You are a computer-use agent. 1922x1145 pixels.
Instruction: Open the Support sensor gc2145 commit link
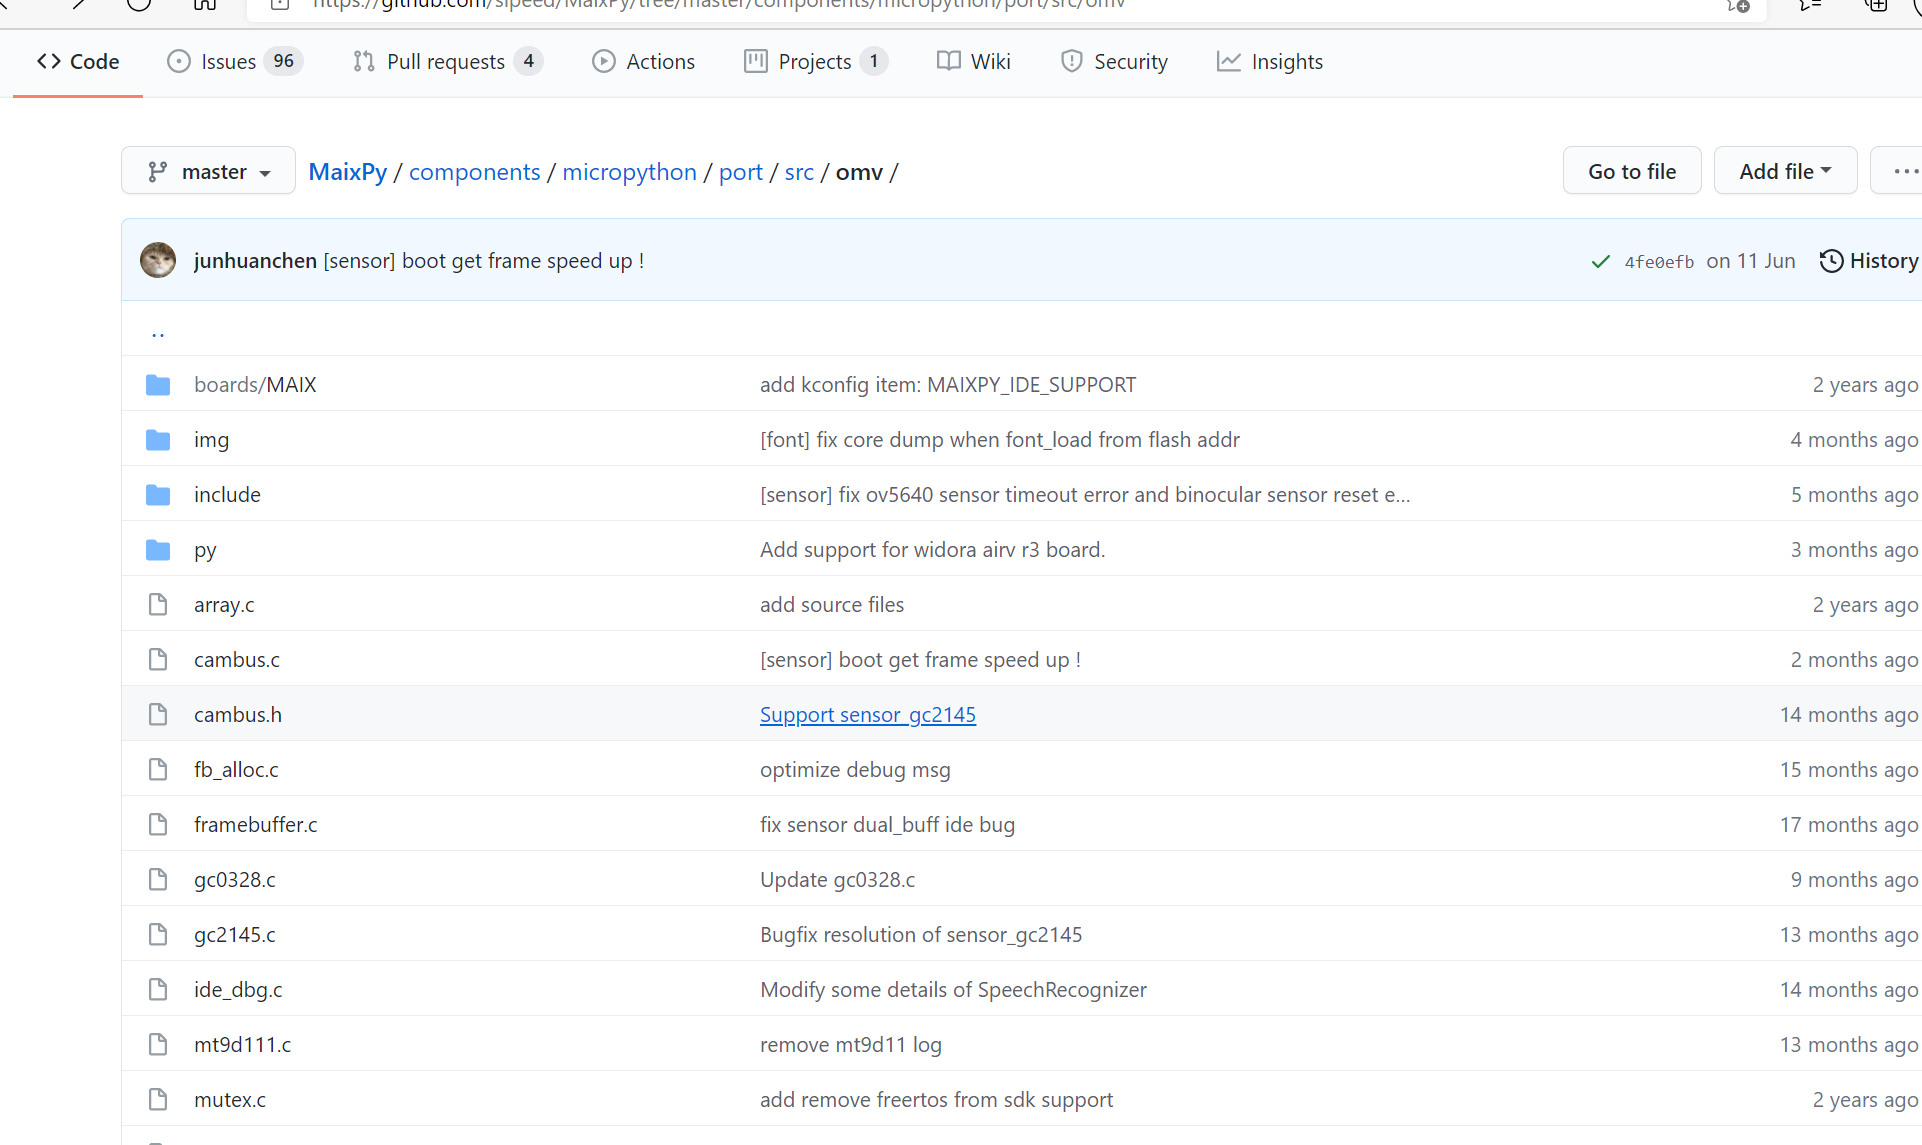click(867, 715)
